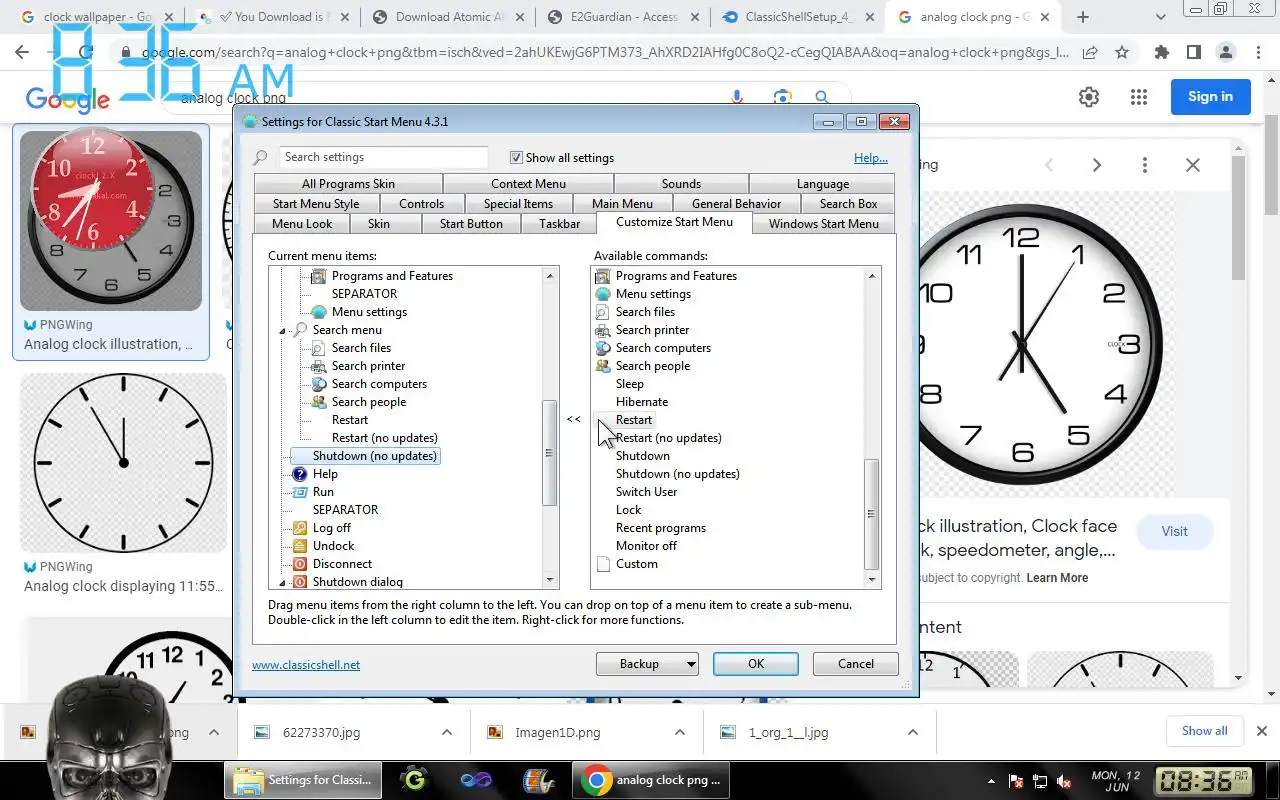Click the Menu settings globe icon in Available commands
The width and height of the screenshot is (1280, 800).
pyautogui.click(x=602, y=294)
